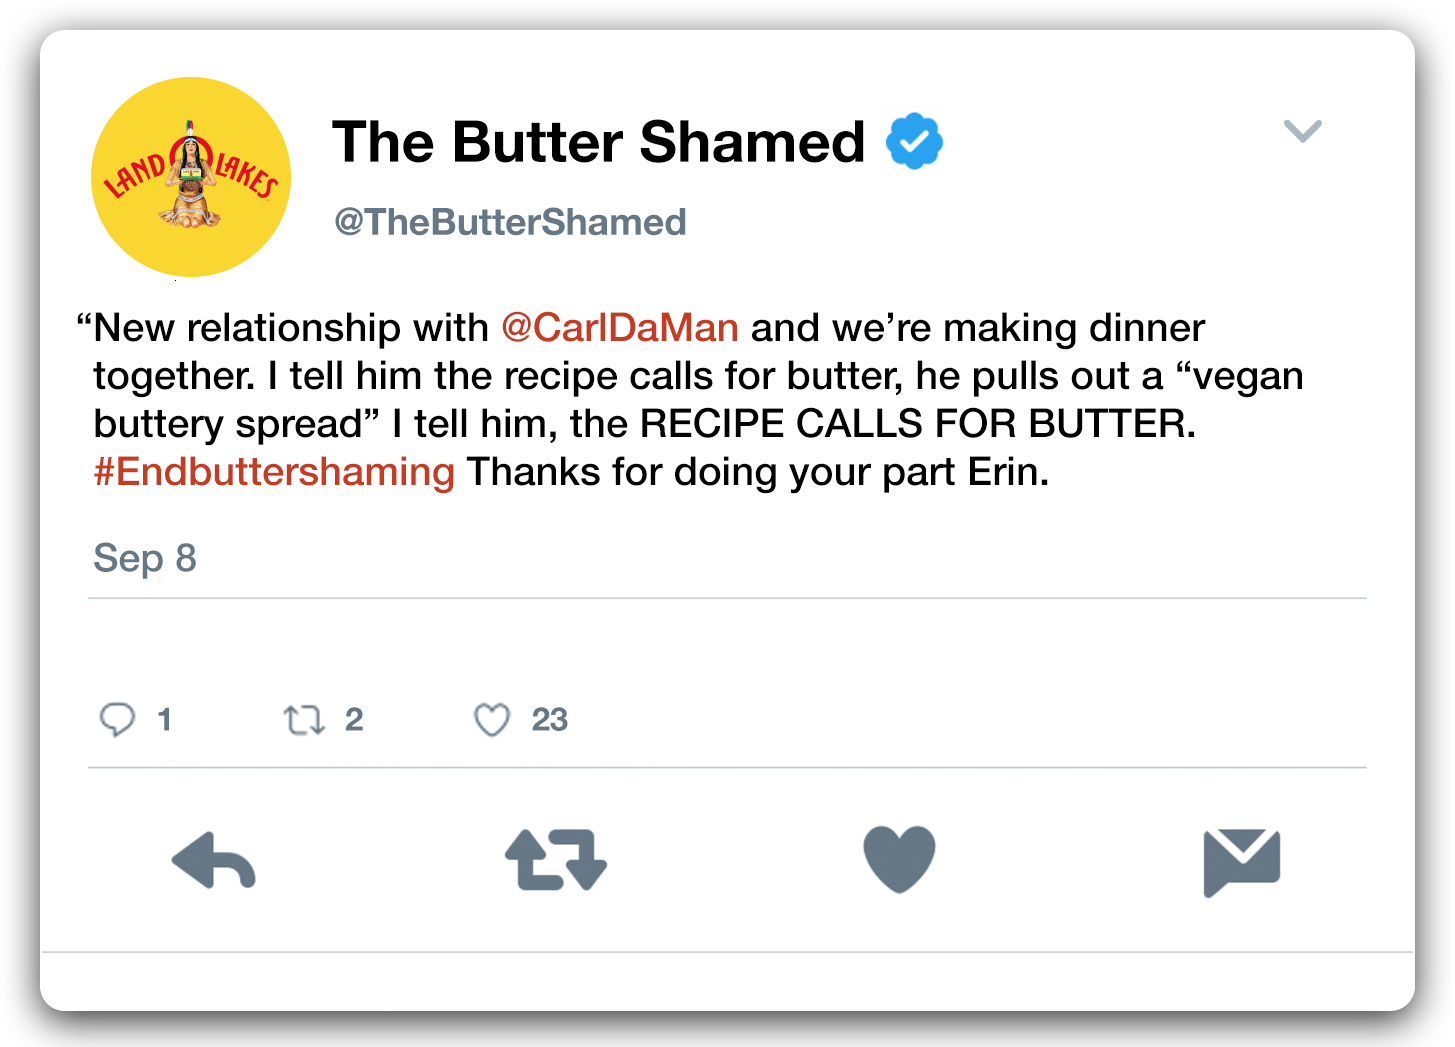Toggle retweet with the large retweet icon
Screen dimensions: 1455x1047
pos(556,860)
